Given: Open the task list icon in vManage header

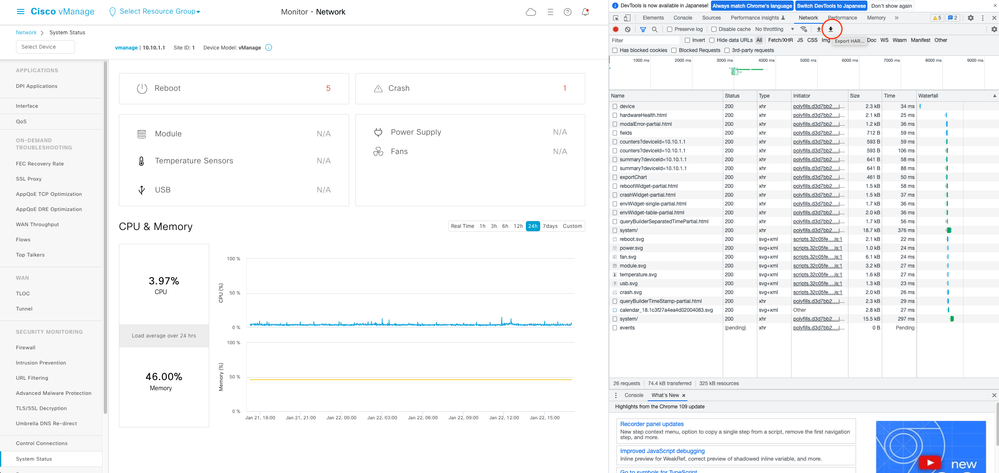Looking at the screenshot, I should (550, 12).
